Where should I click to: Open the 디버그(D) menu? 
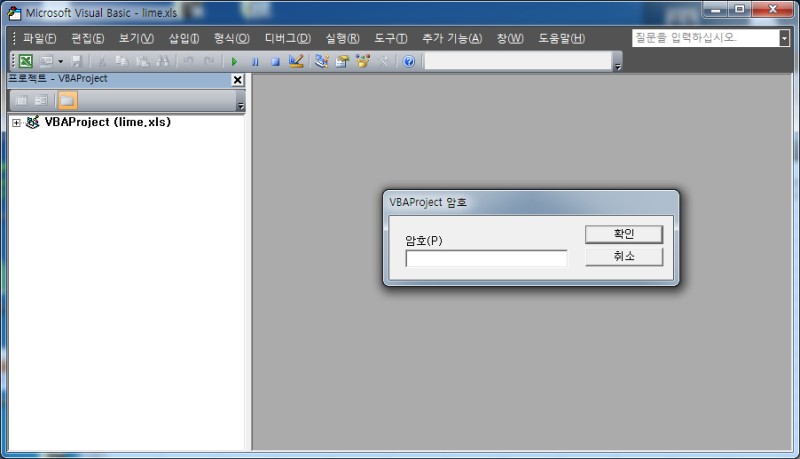coord(288,38)
